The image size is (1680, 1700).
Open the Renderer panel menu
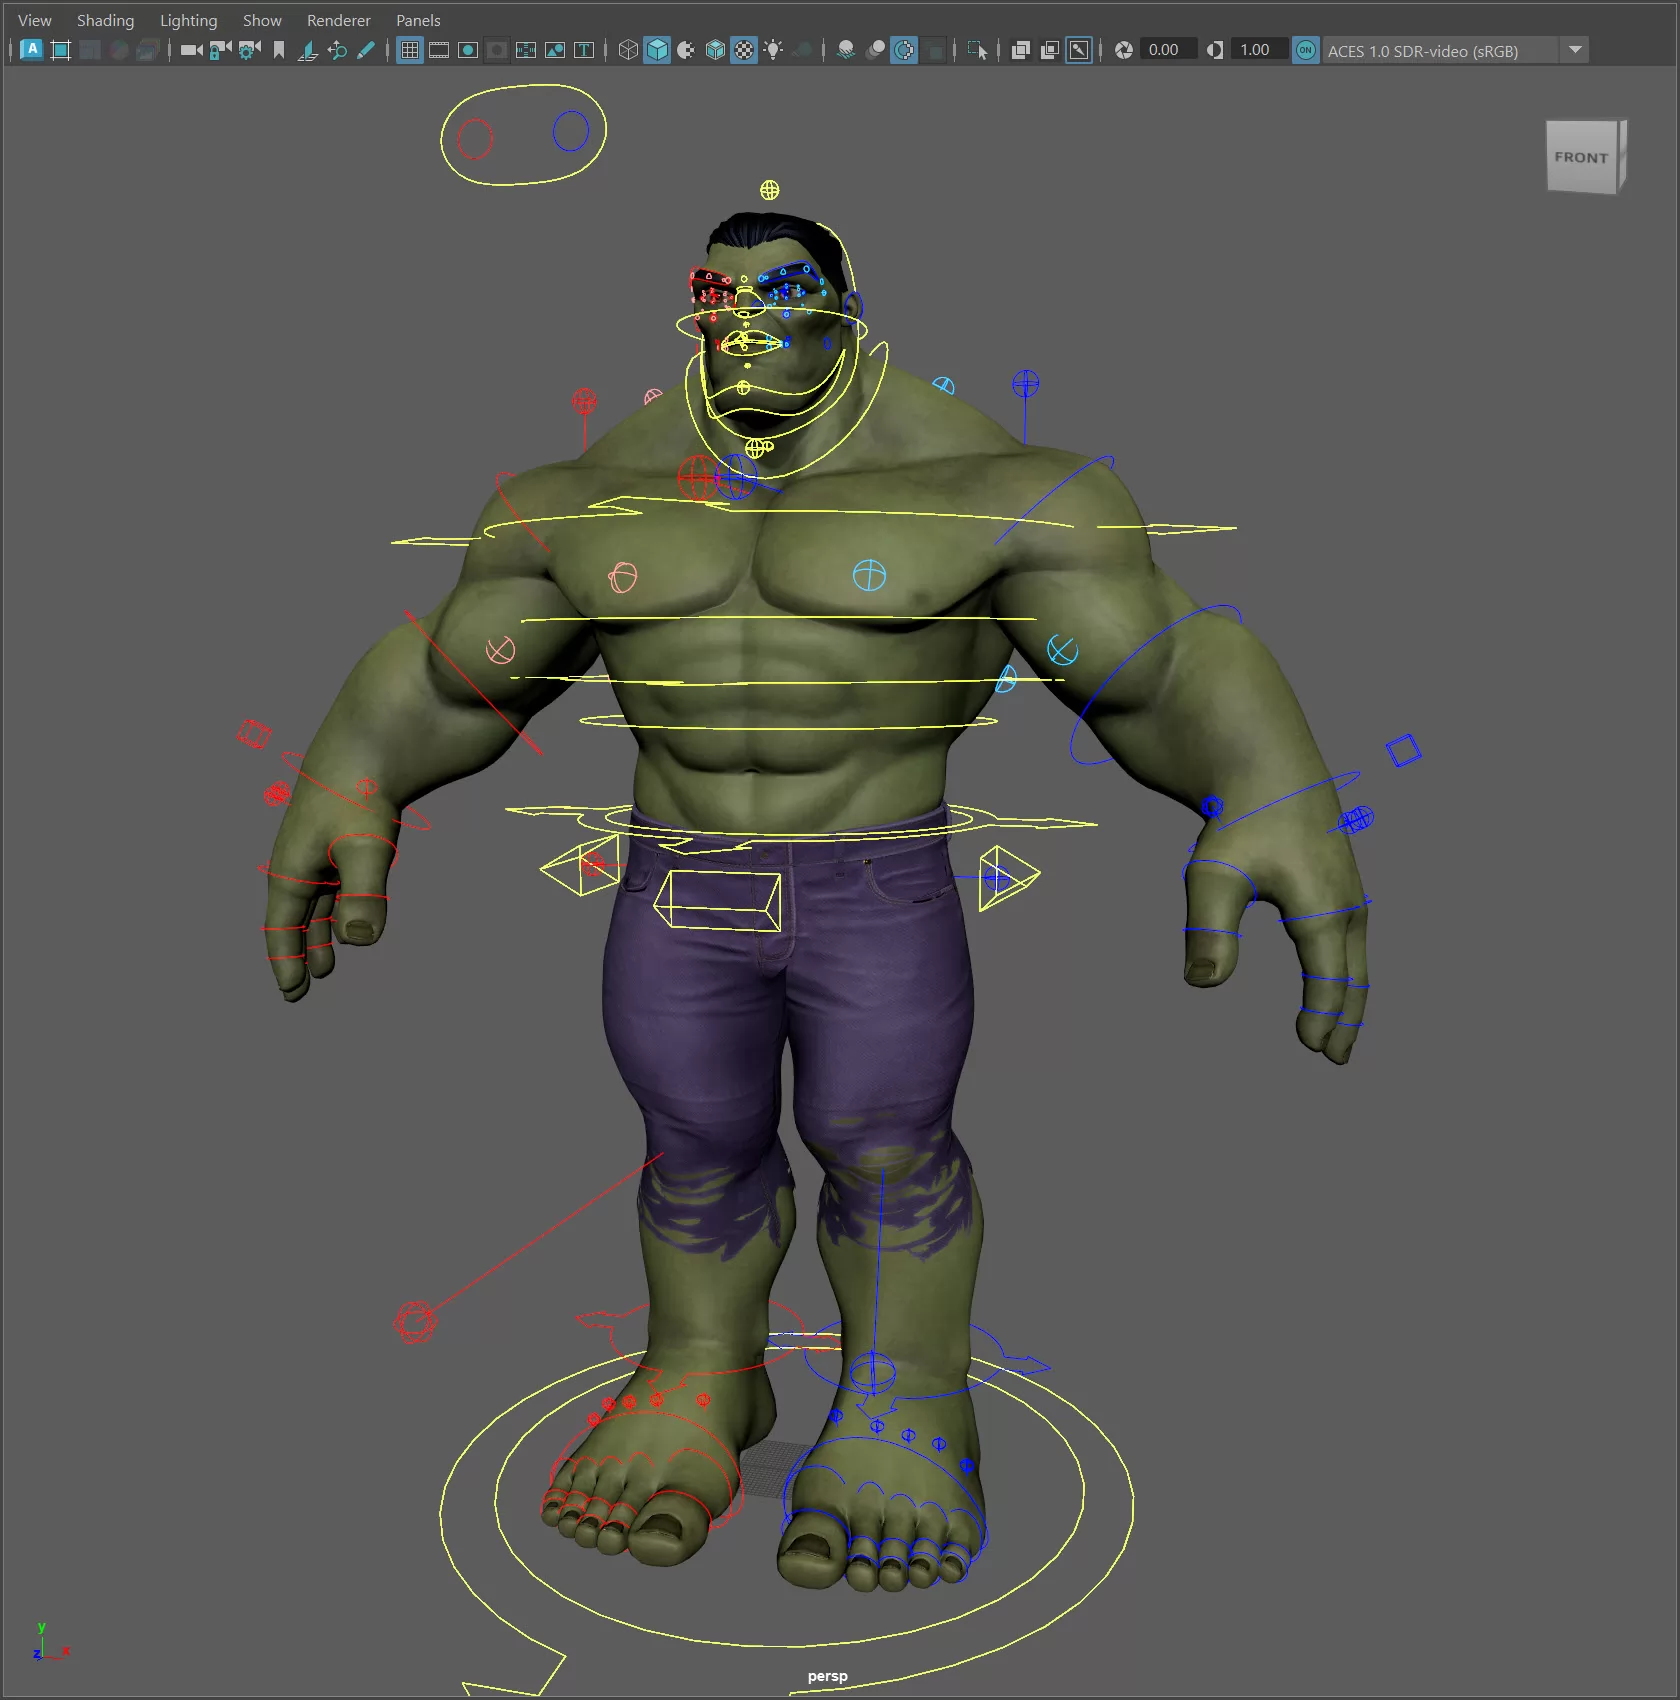pyautogui.click(x=338, y=20)
